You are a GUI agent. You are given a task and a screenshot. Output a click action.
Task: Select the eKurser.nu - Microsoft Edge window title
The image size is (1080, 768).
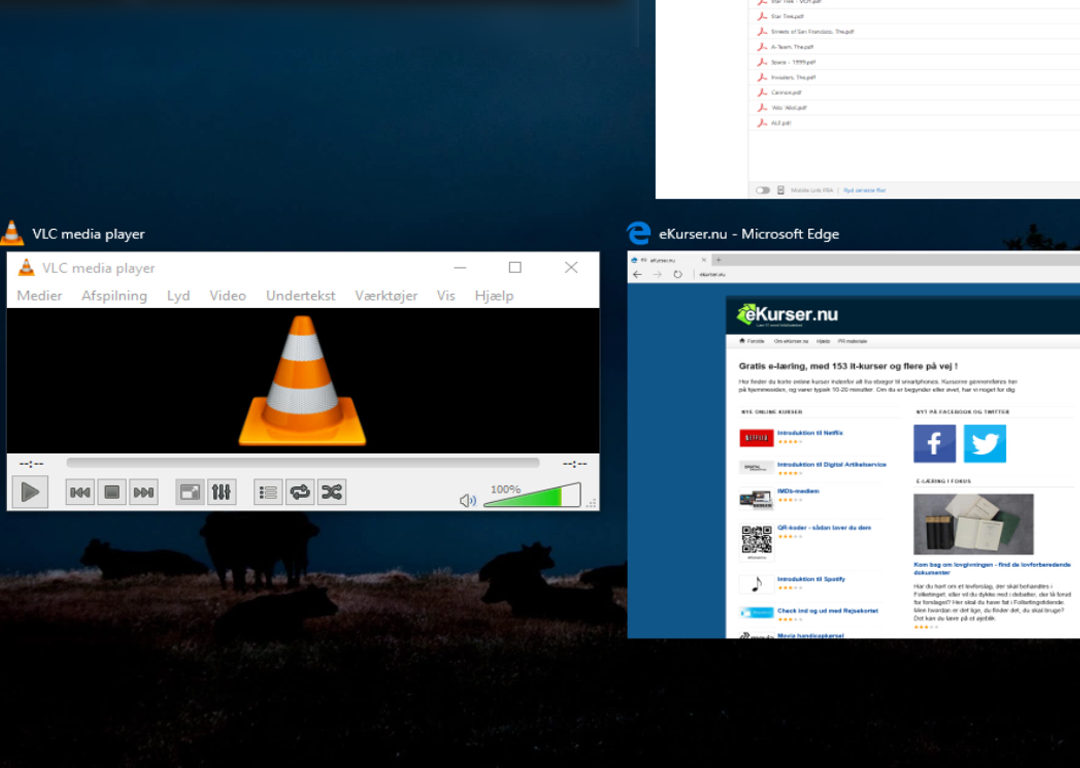coord(749,234)
